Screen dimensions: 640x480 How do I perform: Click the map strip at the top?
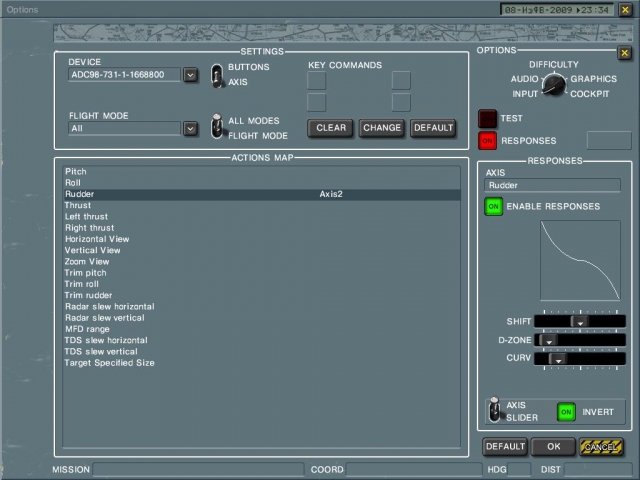[343, 33]
